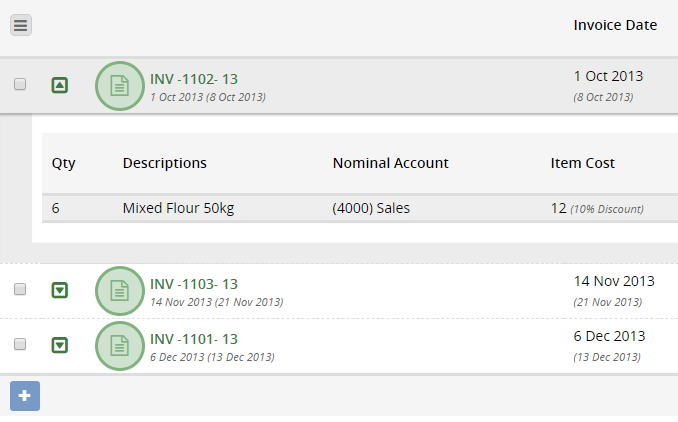Open the INV -1102- 13 invoice link
This screenshot has height=422, width=678.
pyautogui.click(x=194, y=79)
